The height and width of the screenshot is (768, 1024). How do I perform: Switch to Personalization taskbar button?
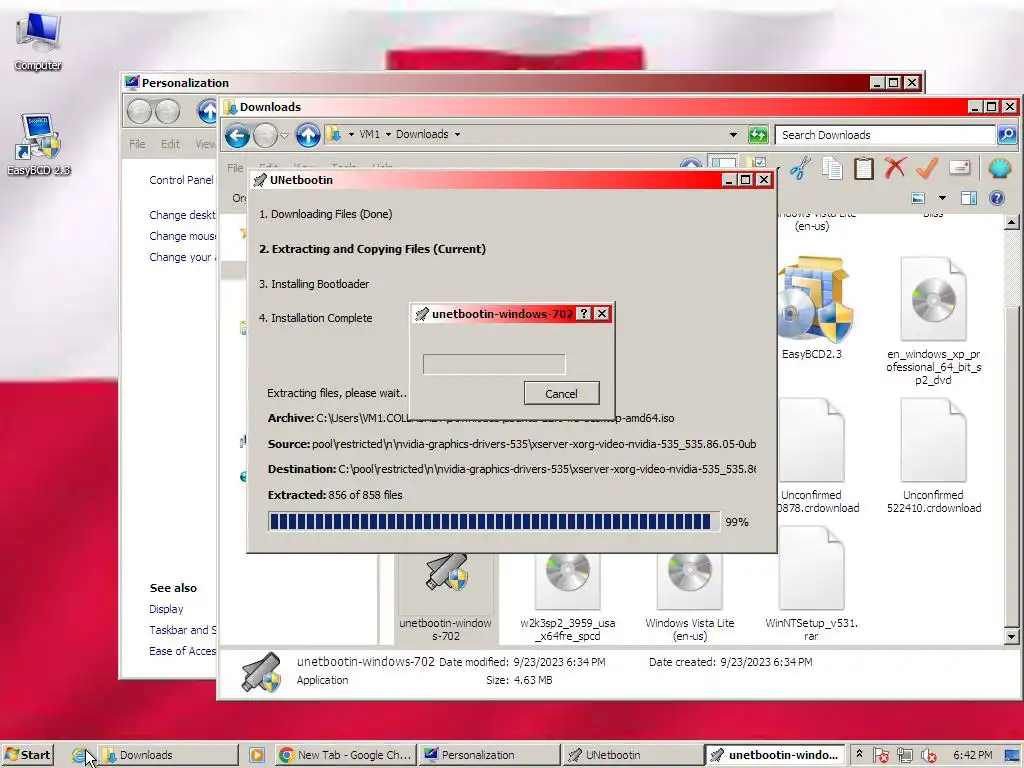click(x=489, y=755)
